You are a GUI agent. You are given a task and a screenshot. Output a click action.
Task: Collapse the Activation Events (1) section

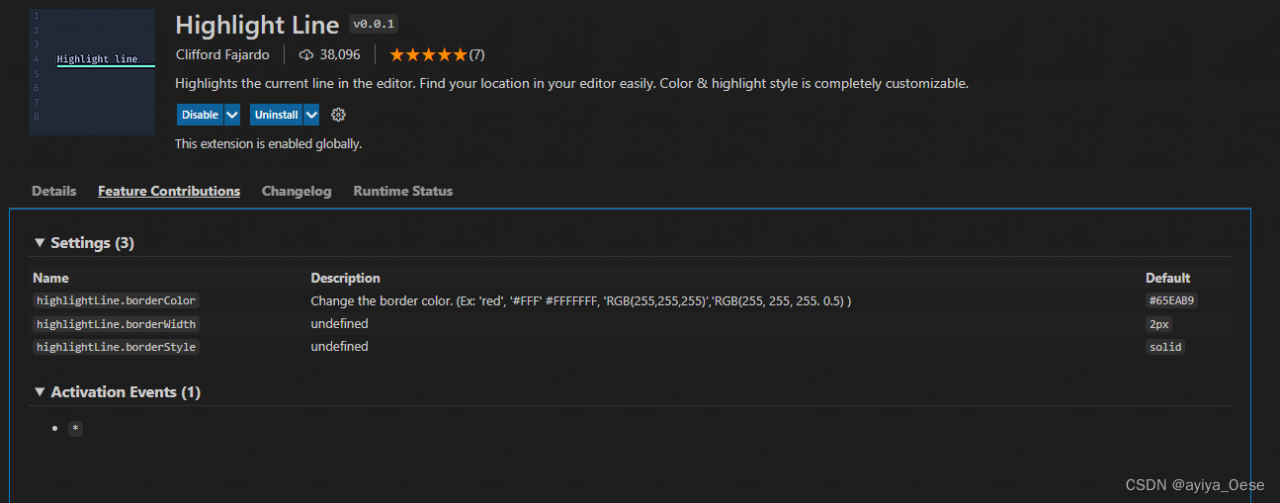click(x=40, y=392)
